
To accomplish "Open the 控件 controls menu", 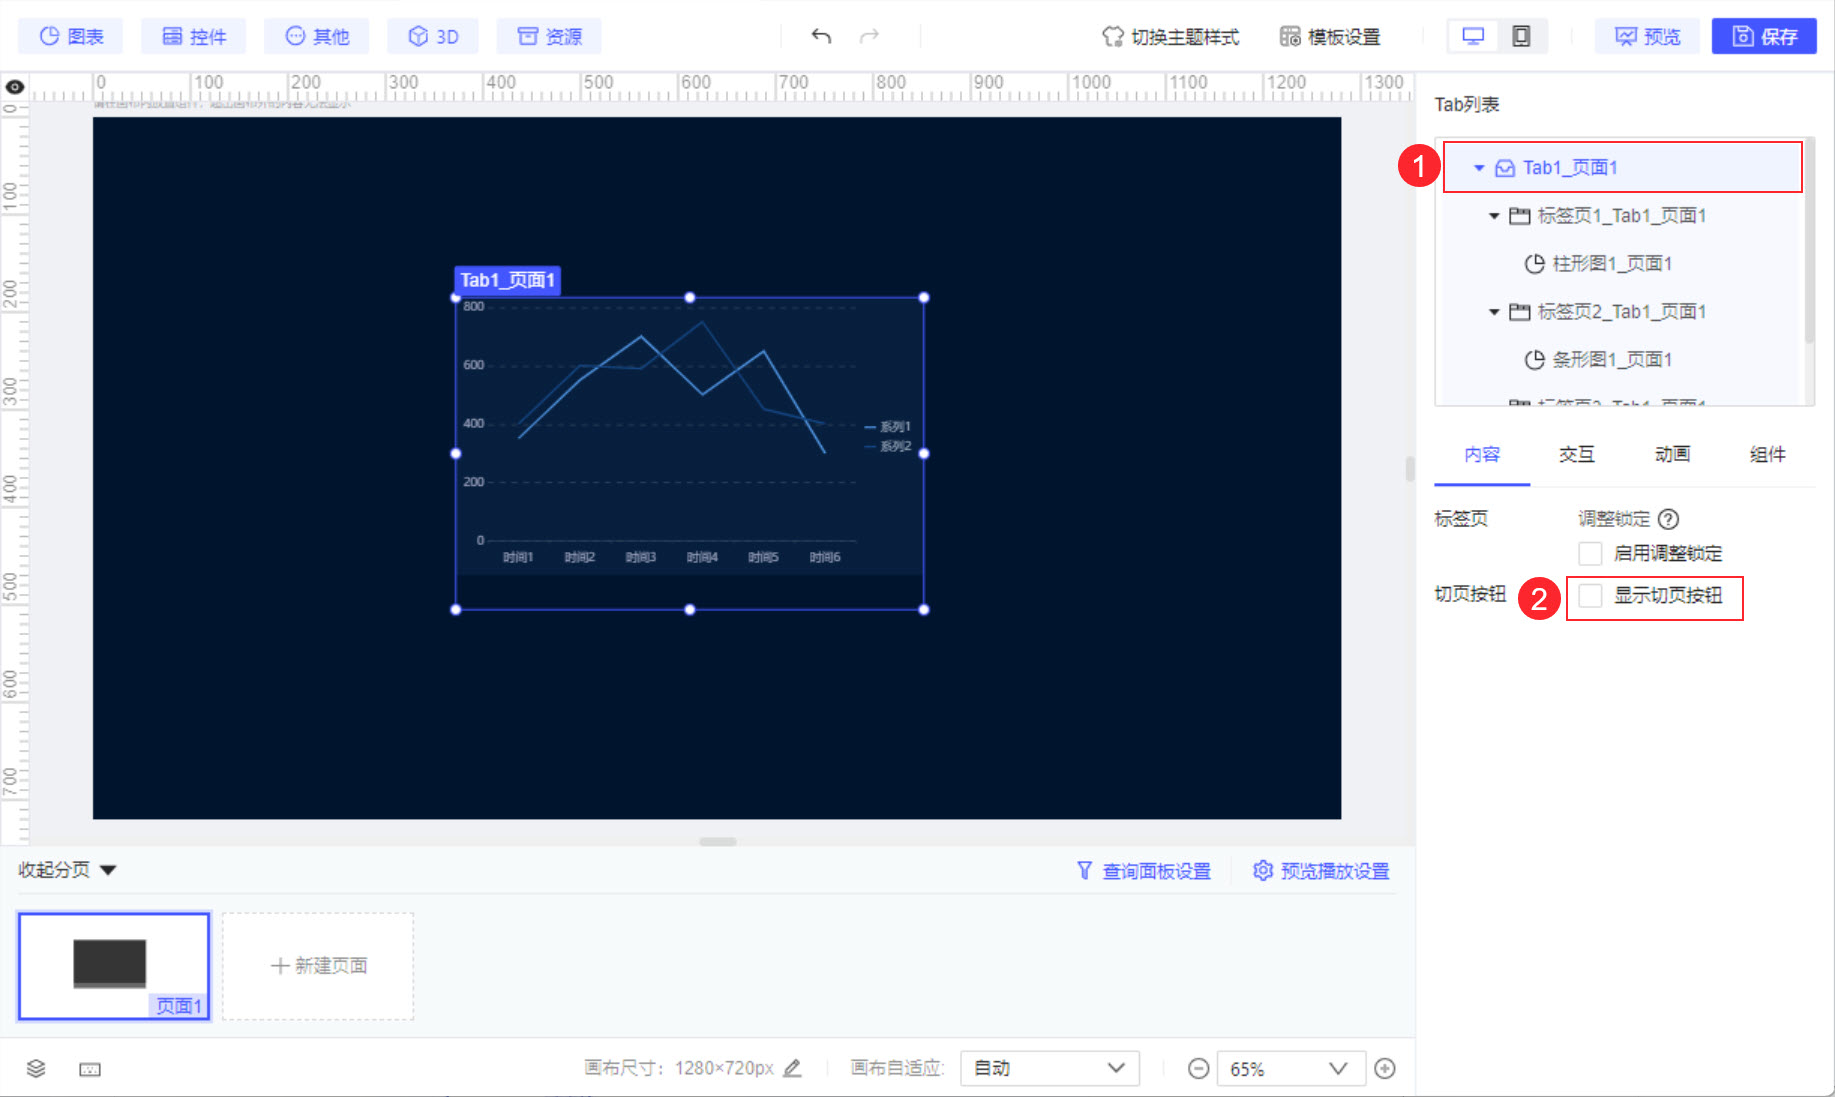I will [x=194, y=37].
